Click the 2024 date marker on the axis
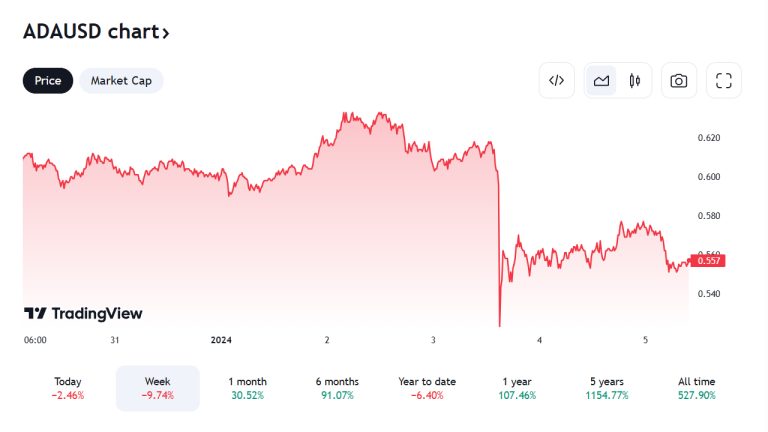Screen dimensions: 768x432 point(221,340)
